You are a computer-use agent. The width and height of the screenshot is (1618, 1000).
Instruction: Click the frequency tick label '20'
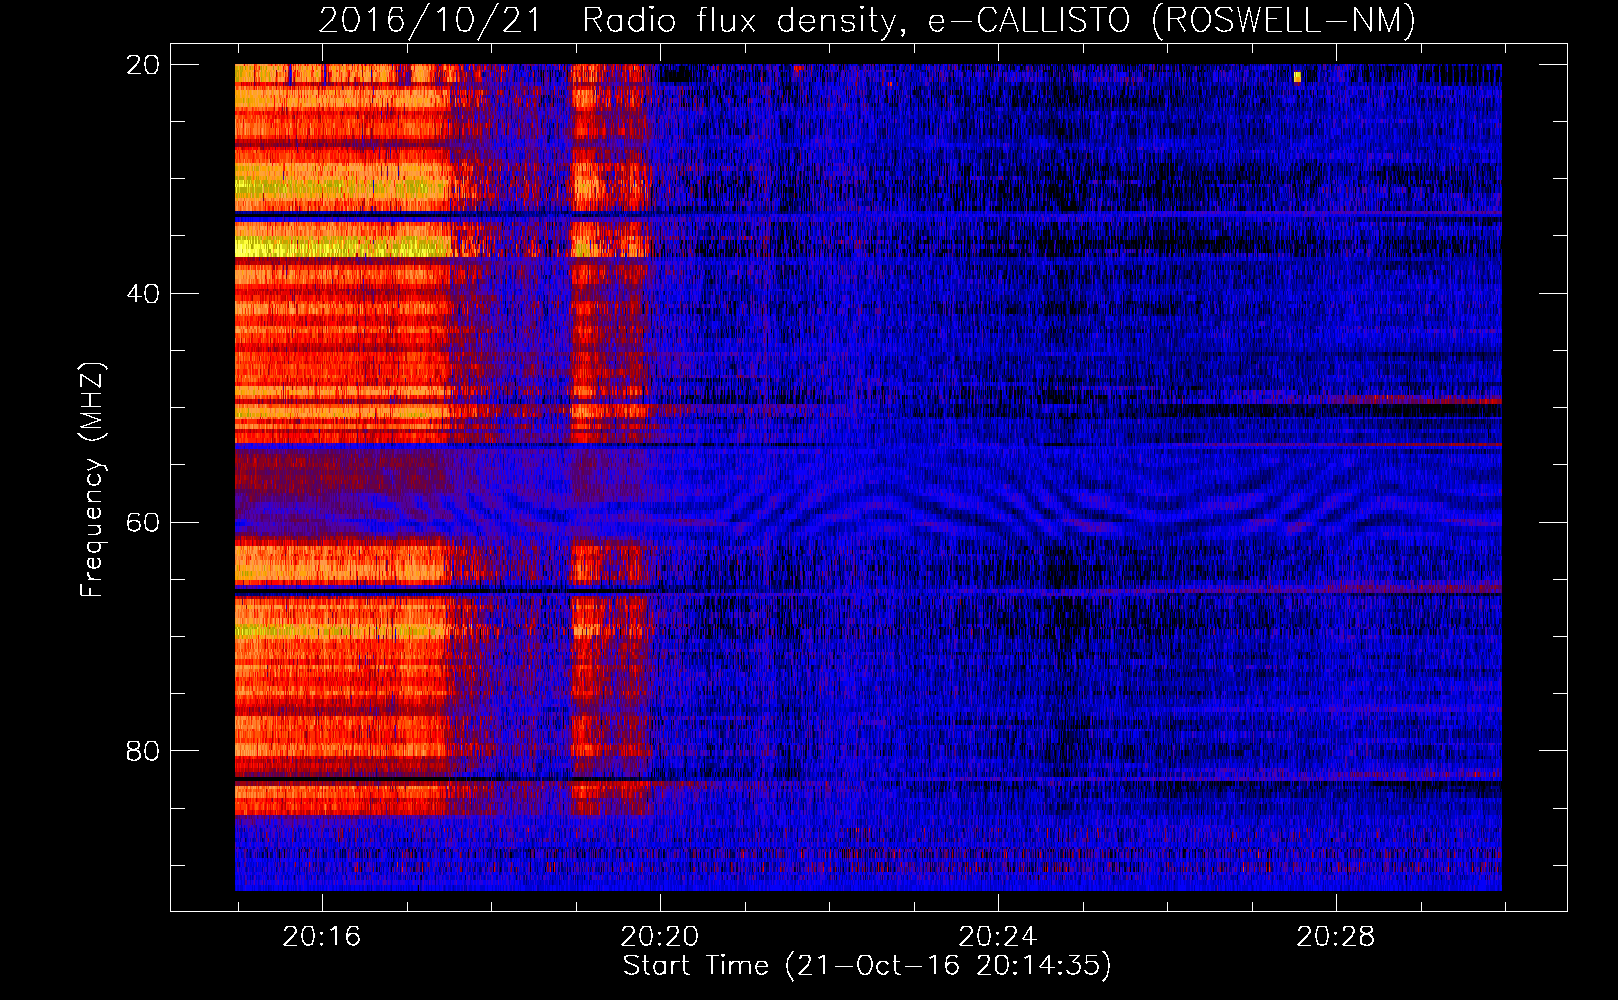[142, 65]
